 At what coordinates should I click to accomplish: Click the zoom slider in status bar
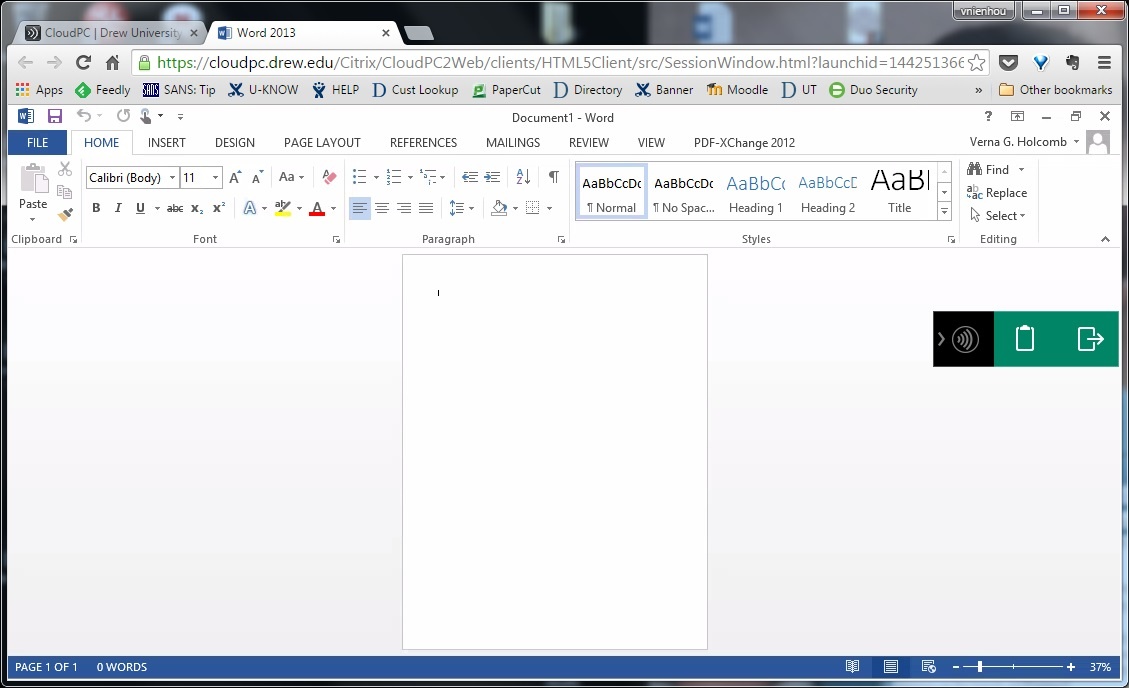pos(980,667)
